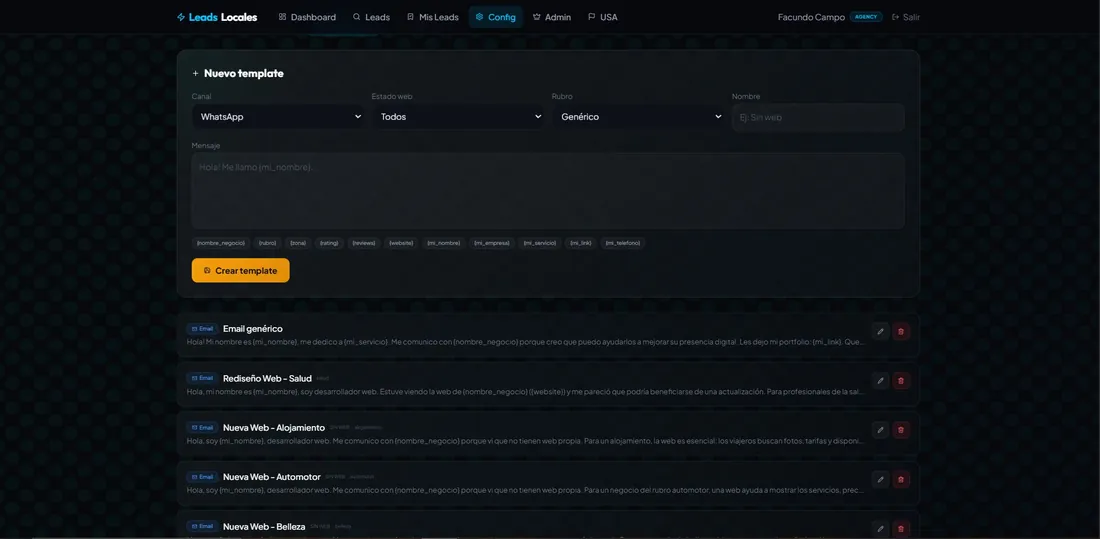The height and width of the screenshot is (539, 1100).
Task: Insert the {mi_empresa} variable chip
Action: (492, 243)
